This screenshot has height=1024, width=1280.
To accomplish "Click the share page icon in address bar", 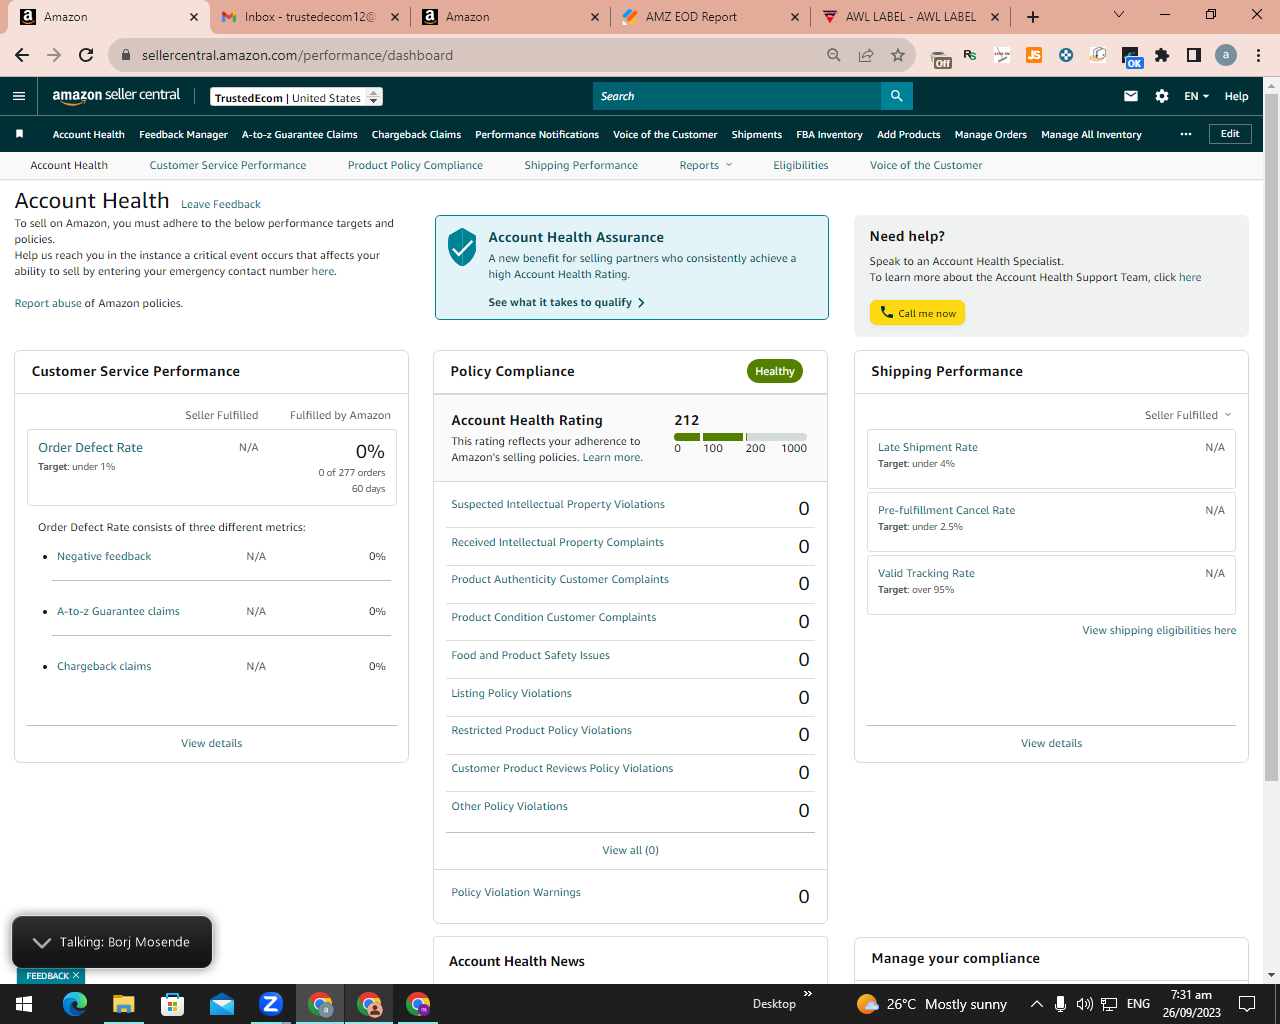I will pyautogui.click(x=866, y=55).
